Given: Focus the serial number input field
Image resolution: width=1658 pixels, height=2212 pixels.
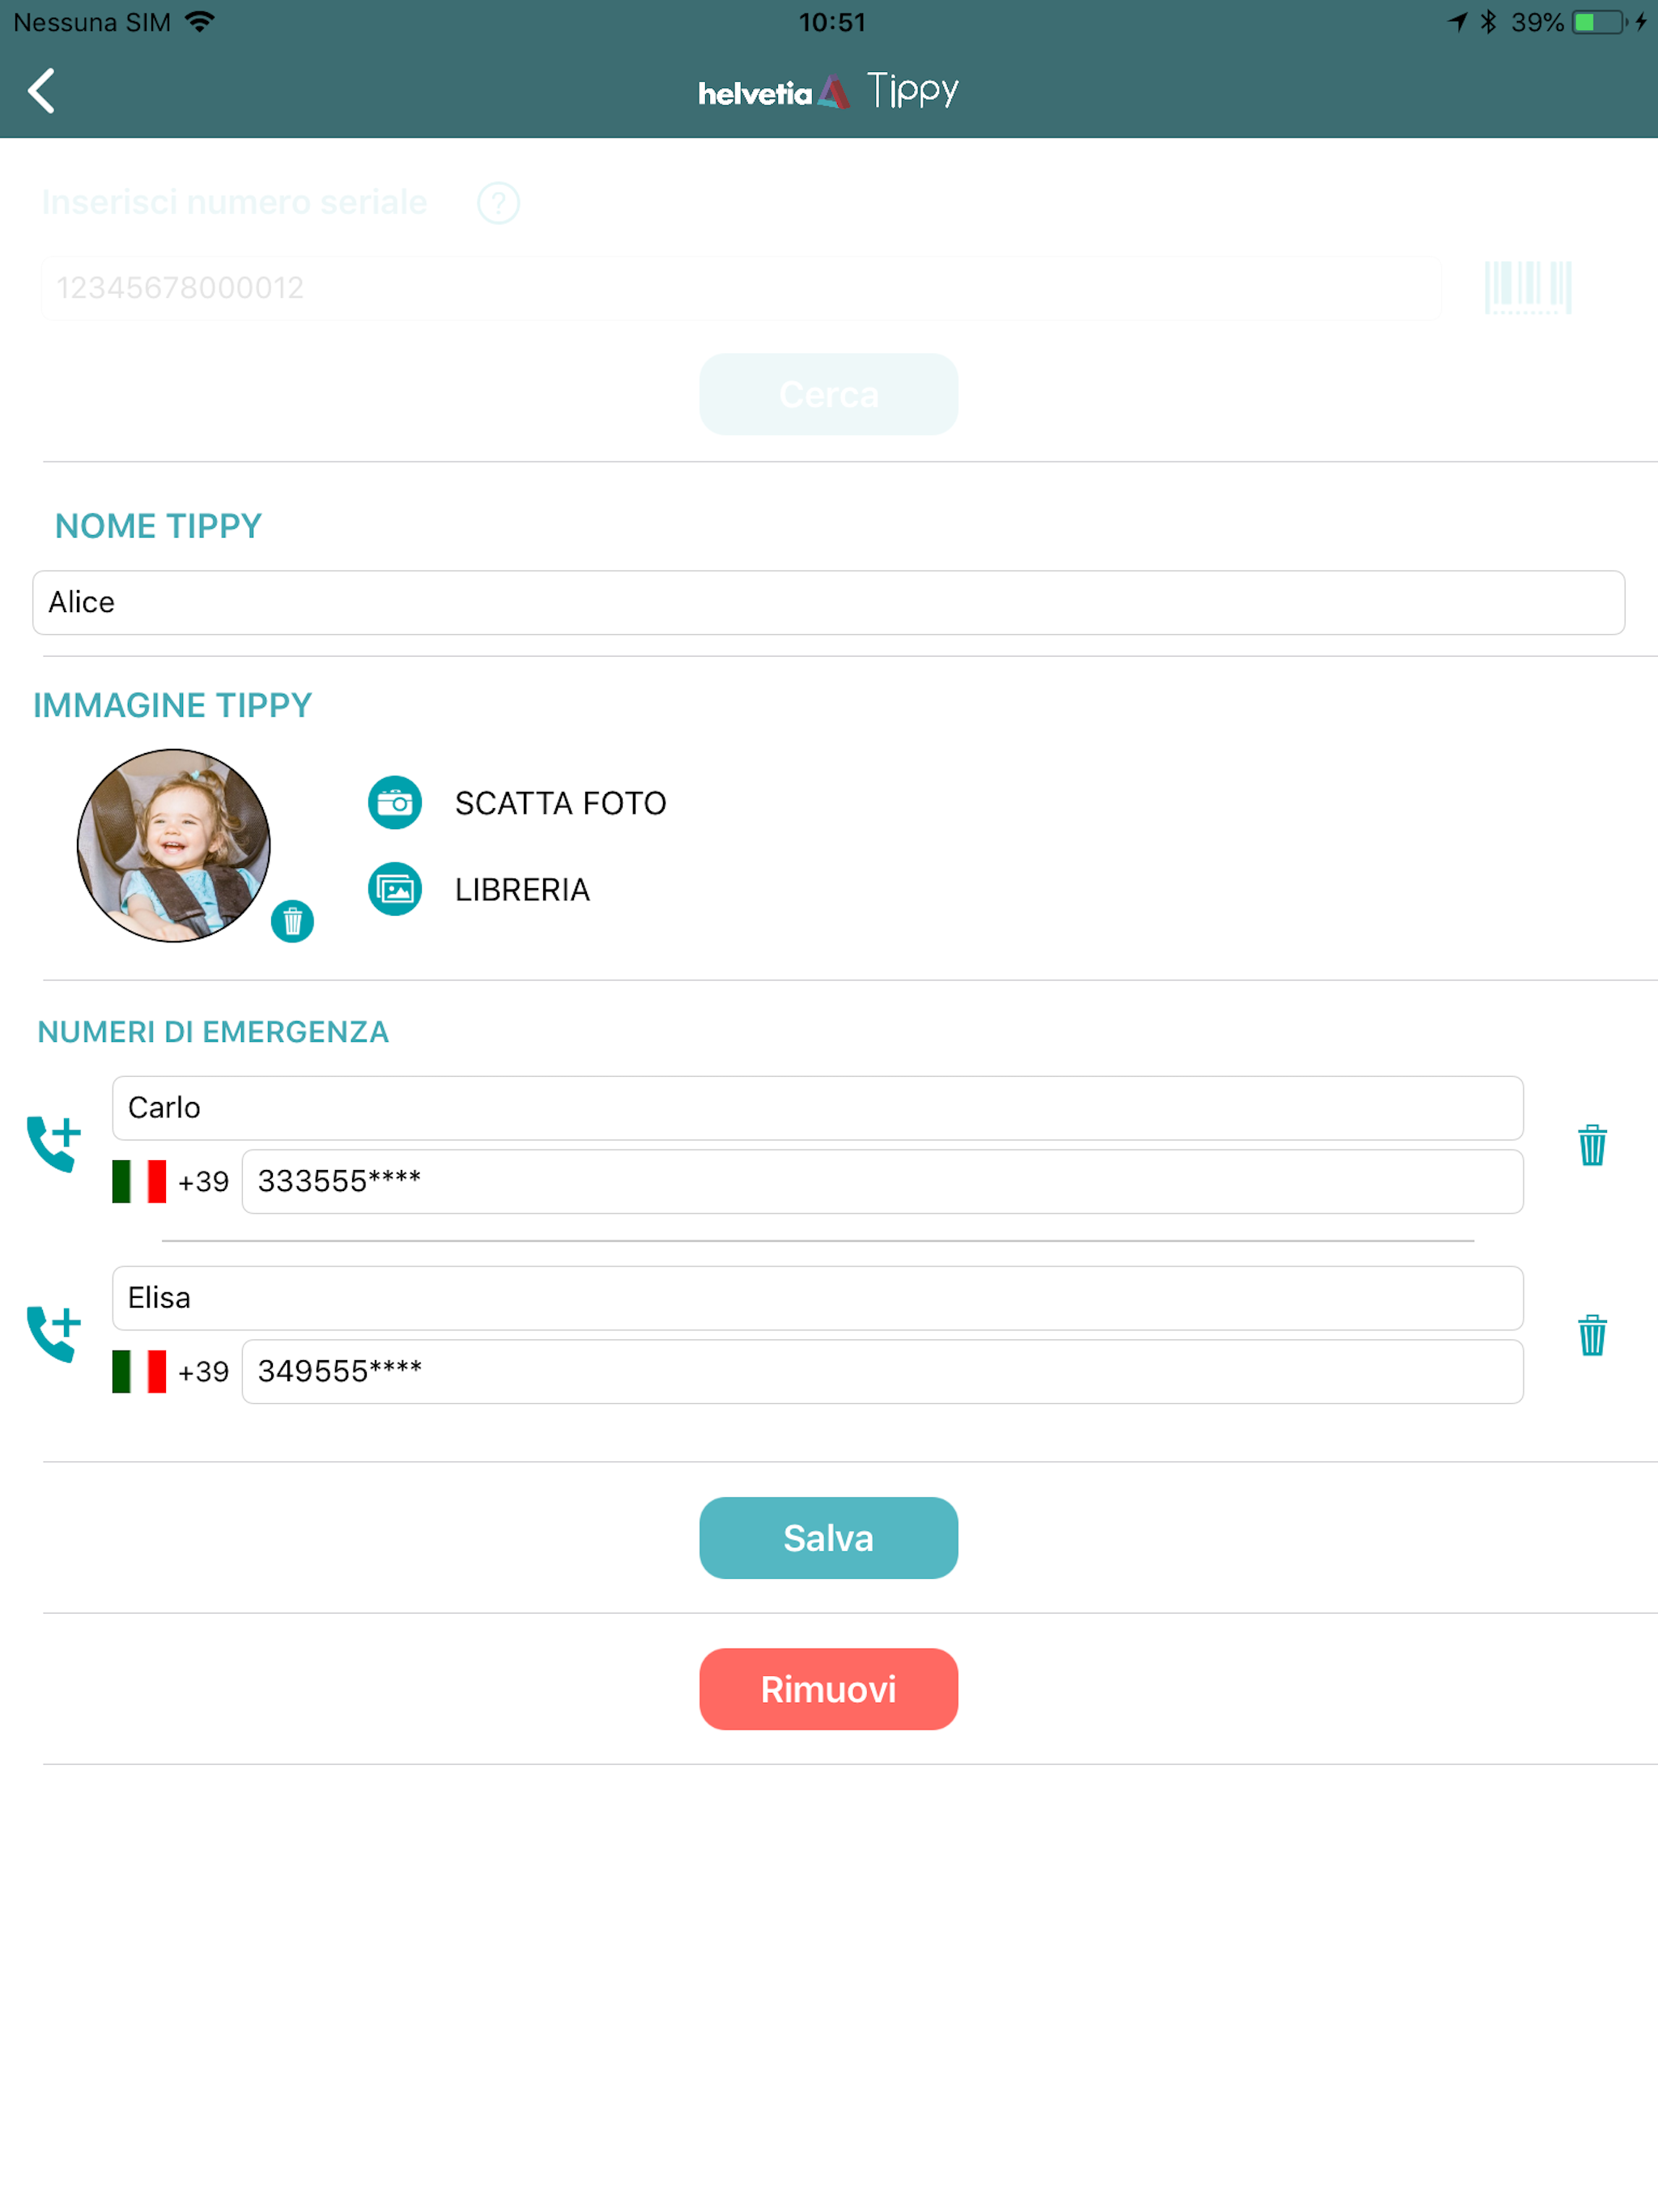Looking at the screenshot, I should (x=741, y=288).
